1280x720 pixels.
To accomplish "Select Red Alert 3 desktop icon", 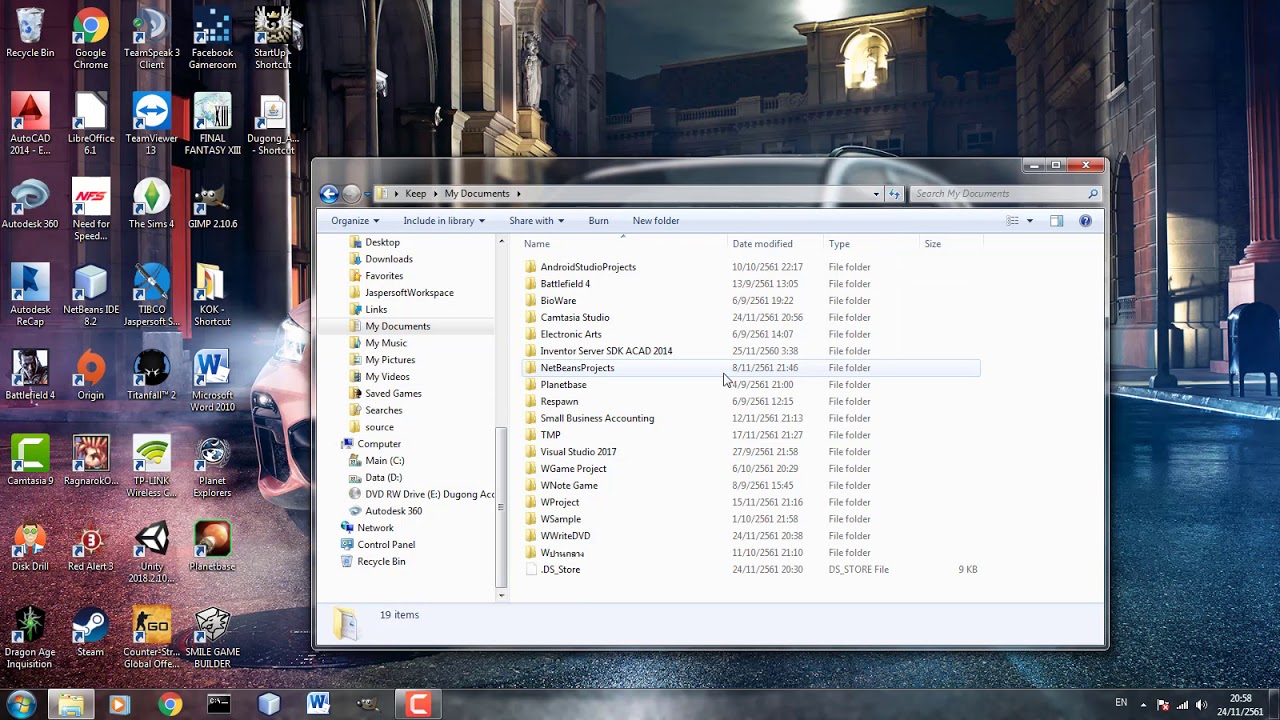I will 90,547.
